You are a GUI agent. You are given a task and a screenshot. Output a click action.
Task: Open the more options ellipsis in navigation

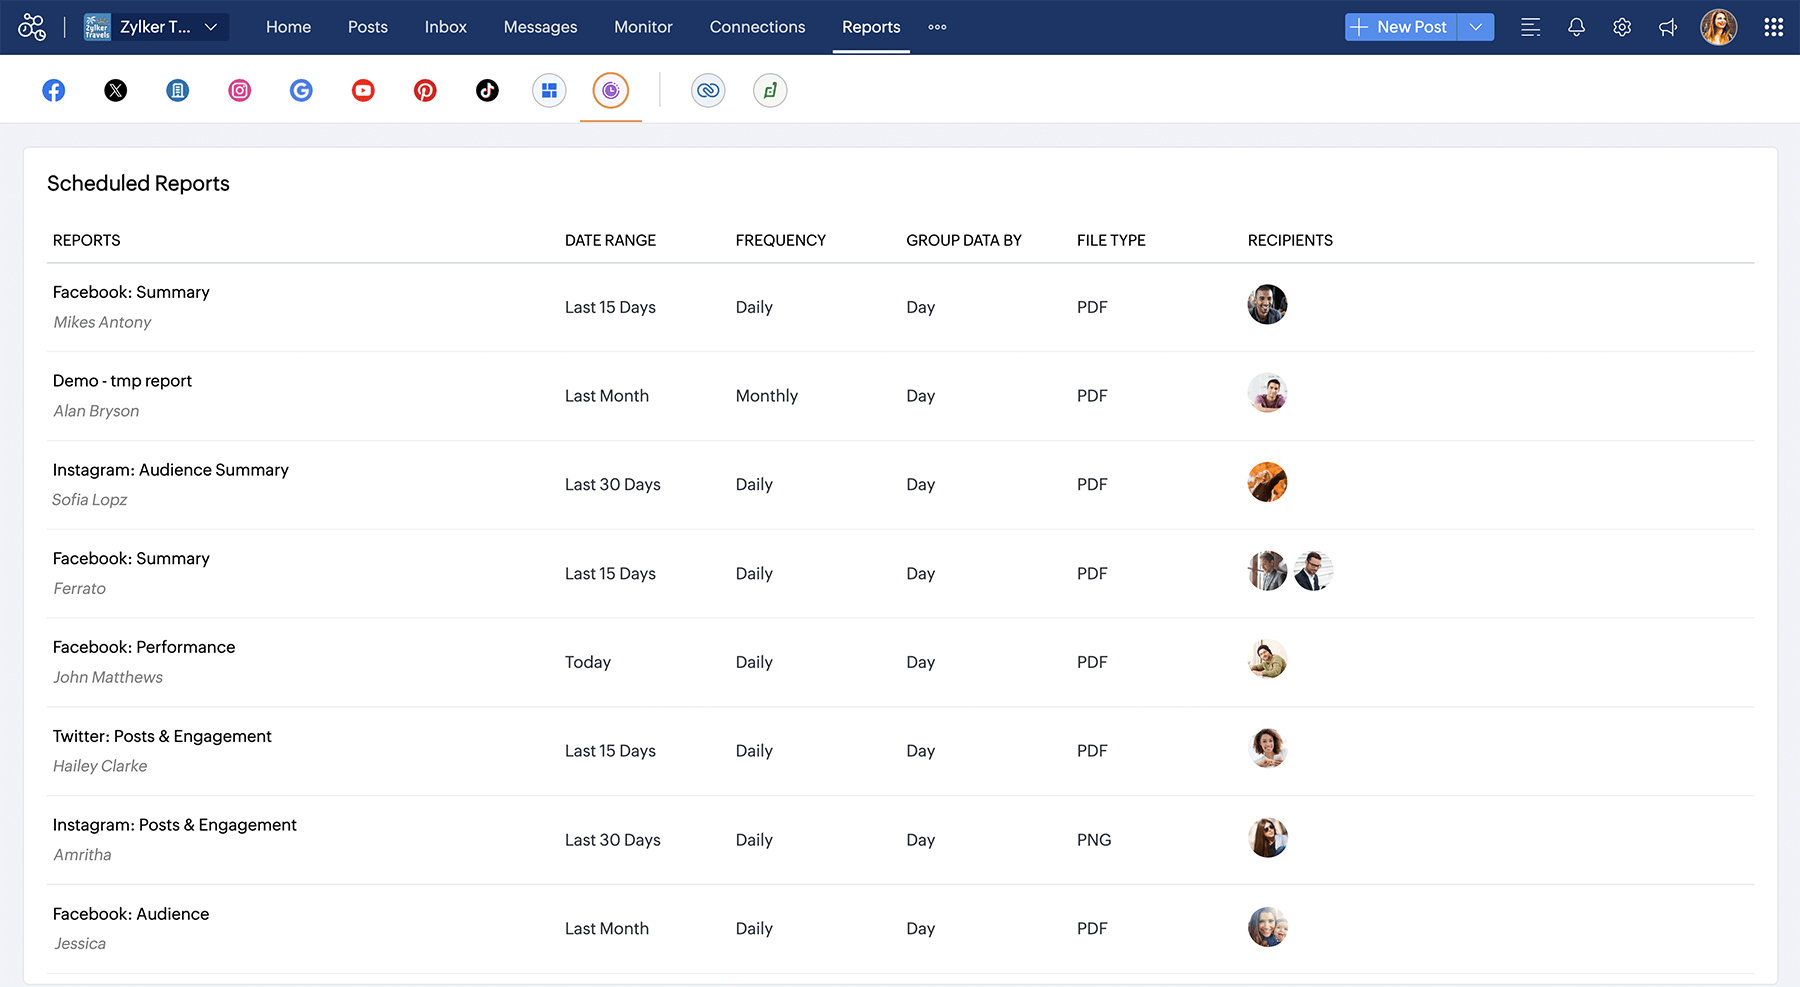tap(937, 27)
